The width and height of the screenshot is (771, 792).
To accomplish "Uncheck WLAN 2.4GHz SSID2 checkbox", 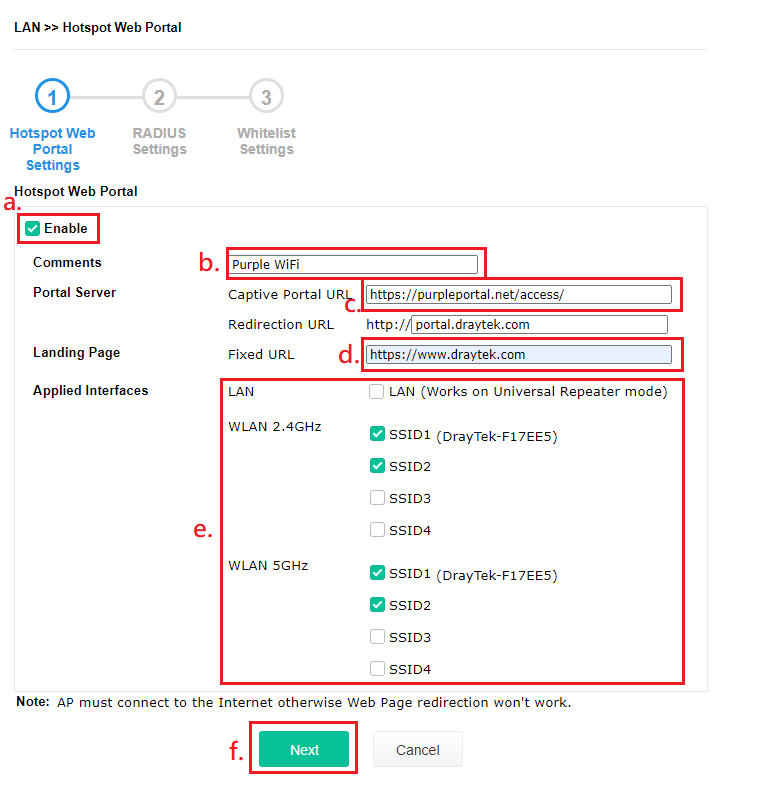I will pos(377,466).
